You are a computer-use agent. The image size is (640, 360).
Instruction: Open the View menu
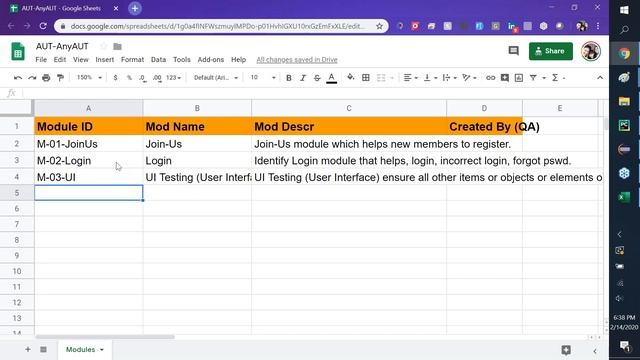point(81,60)
